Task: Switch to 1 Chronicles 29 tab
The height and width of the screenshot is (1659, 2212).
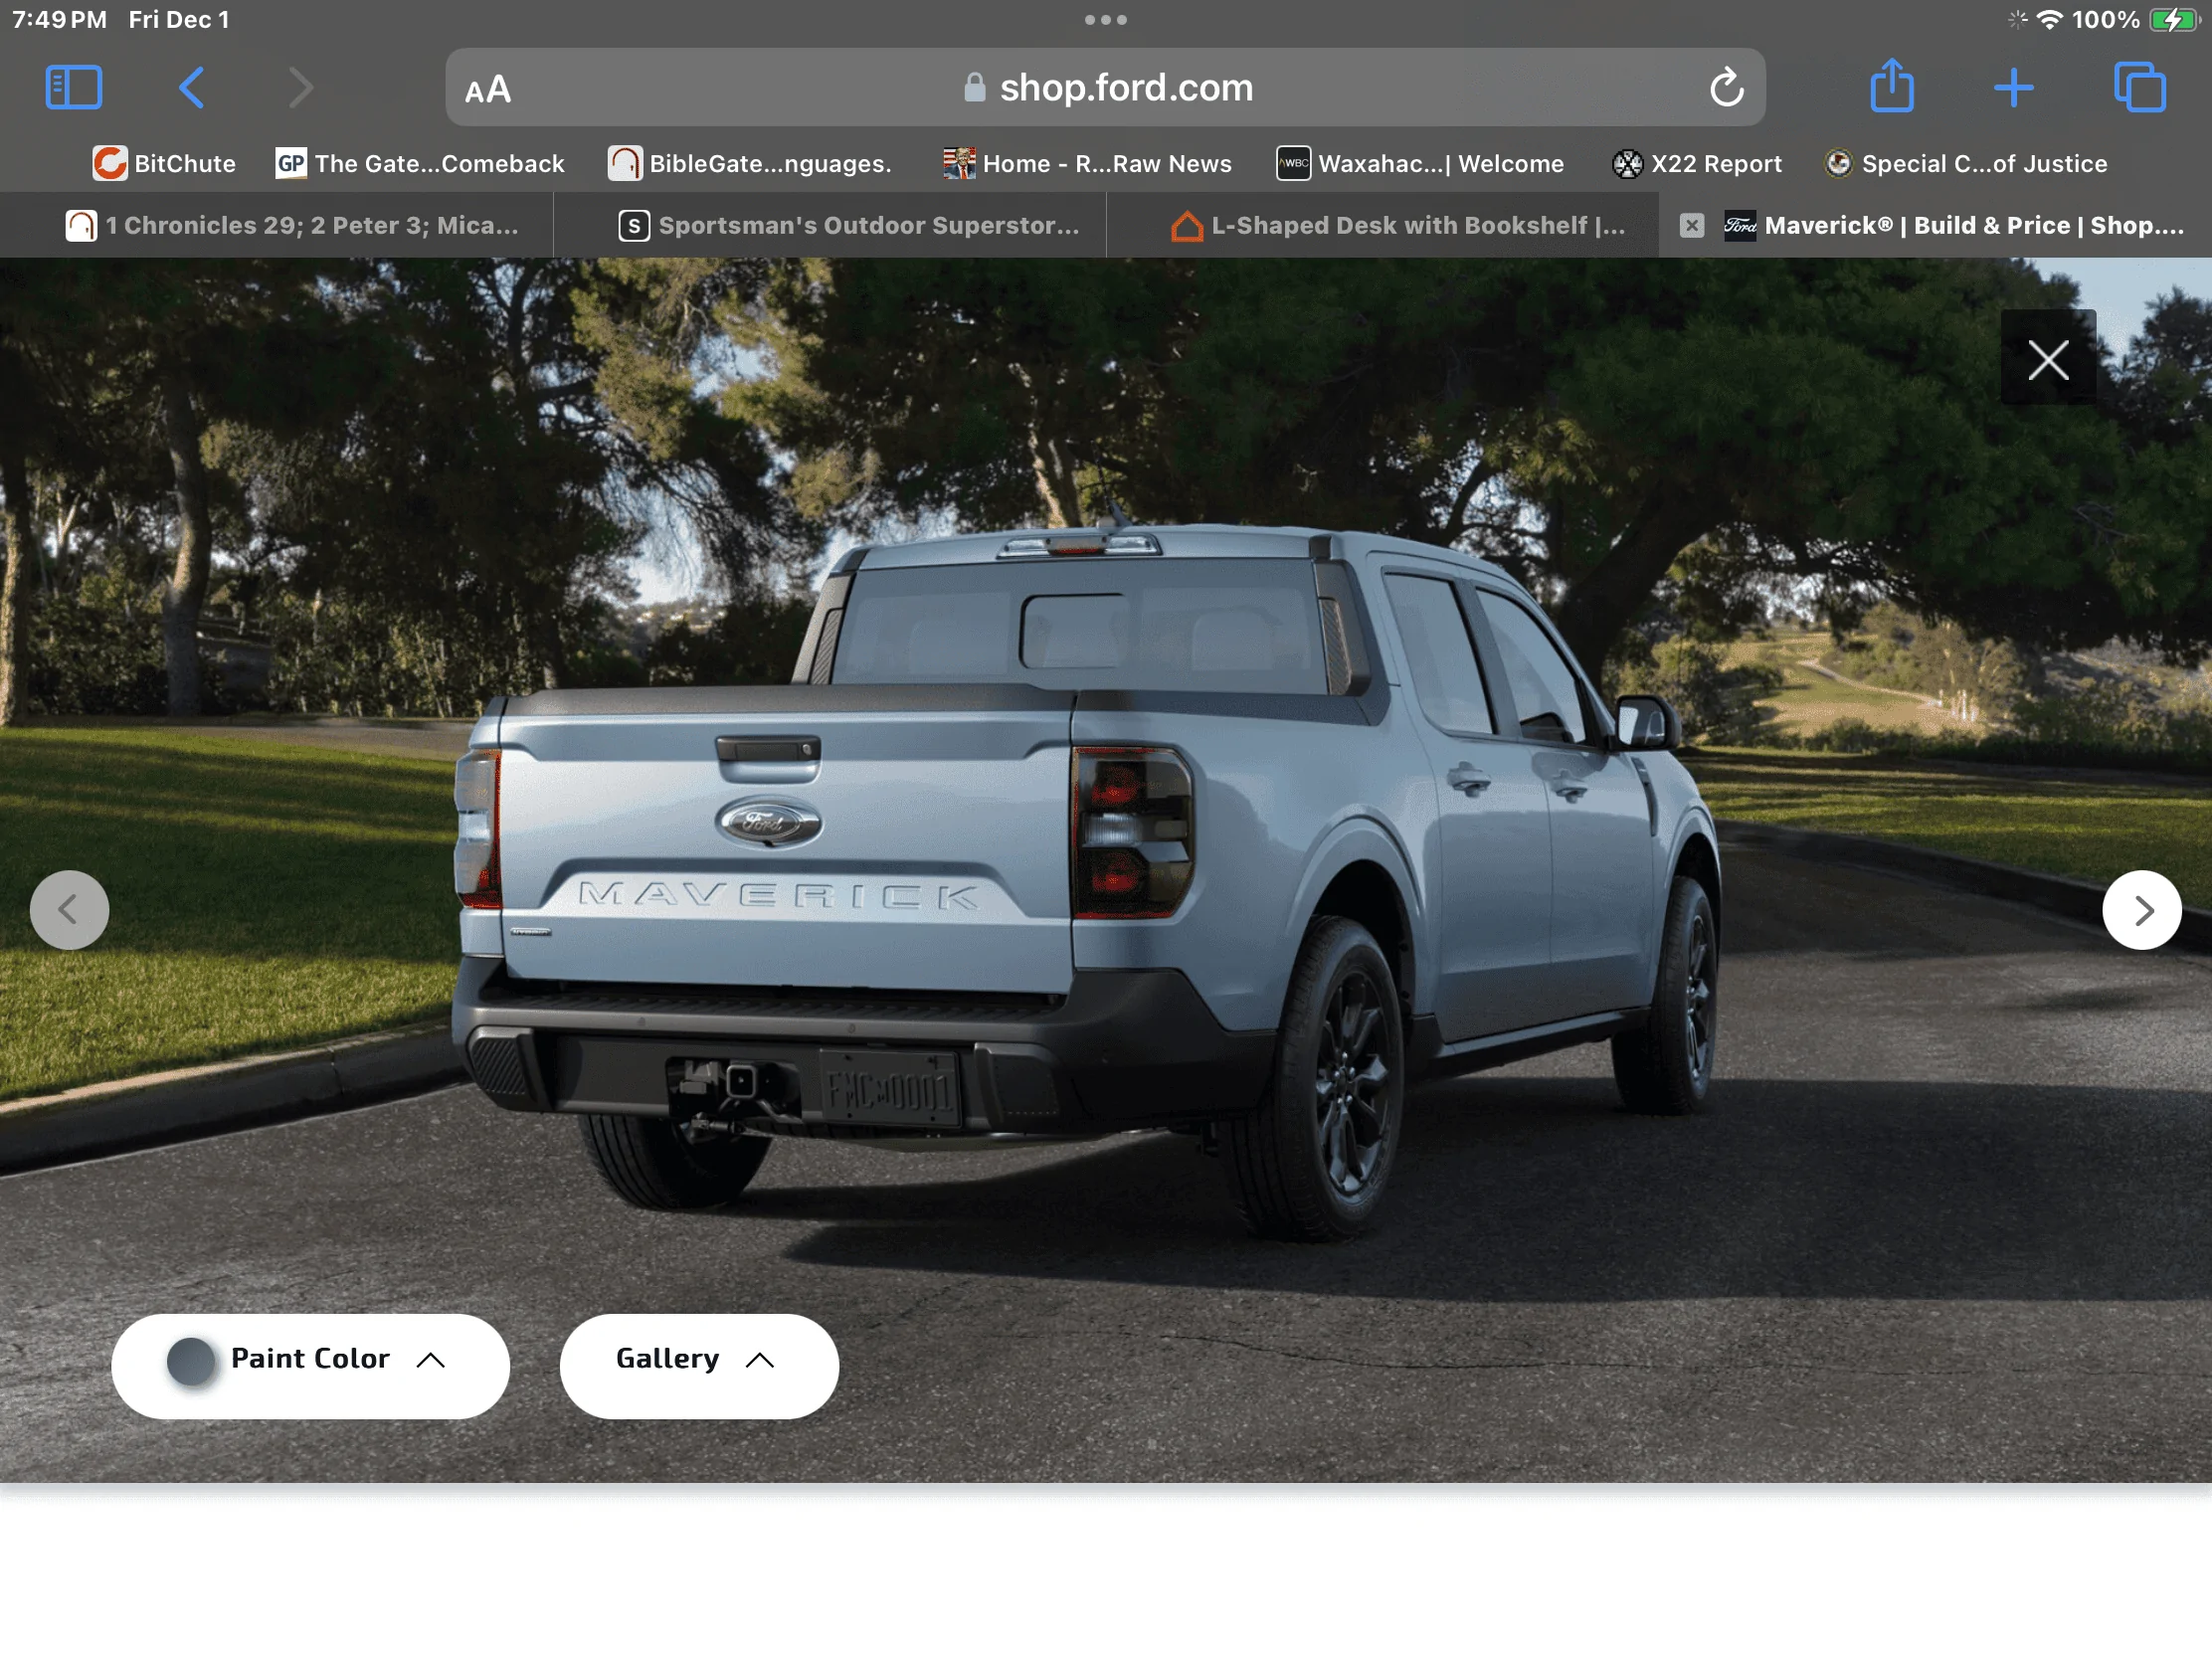Action: [277, 226]
